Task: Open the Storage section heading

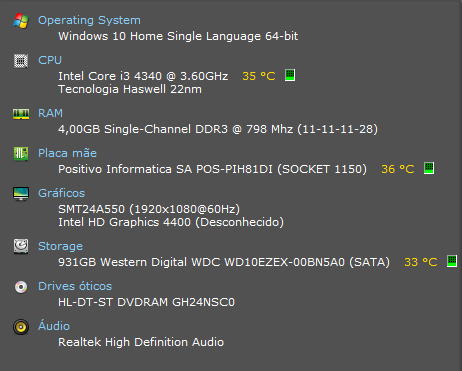Action: (60, 246)
